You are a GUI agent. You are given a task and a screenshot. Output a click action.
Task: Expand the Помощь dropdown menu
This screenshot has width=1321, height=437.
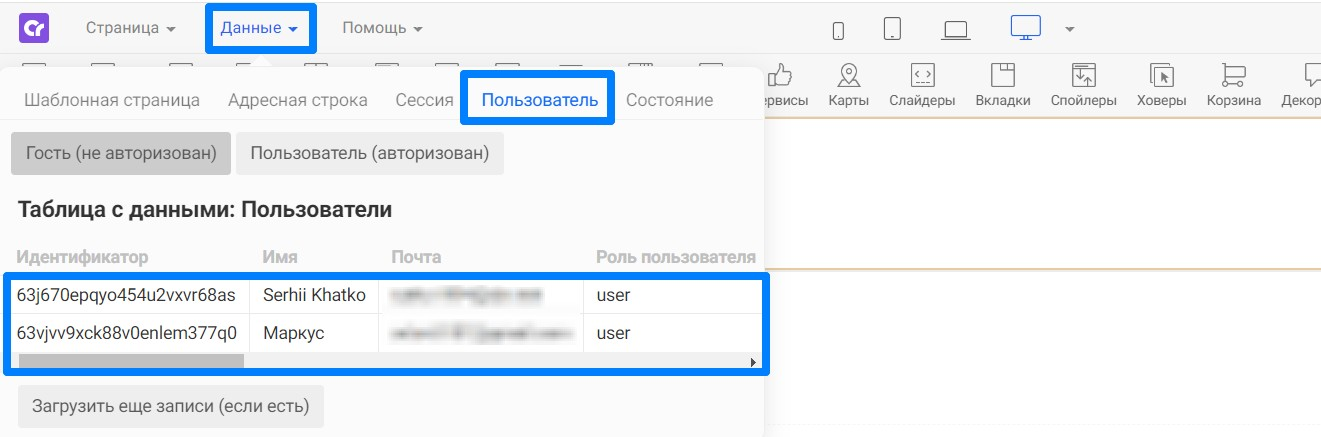point(382,28)
